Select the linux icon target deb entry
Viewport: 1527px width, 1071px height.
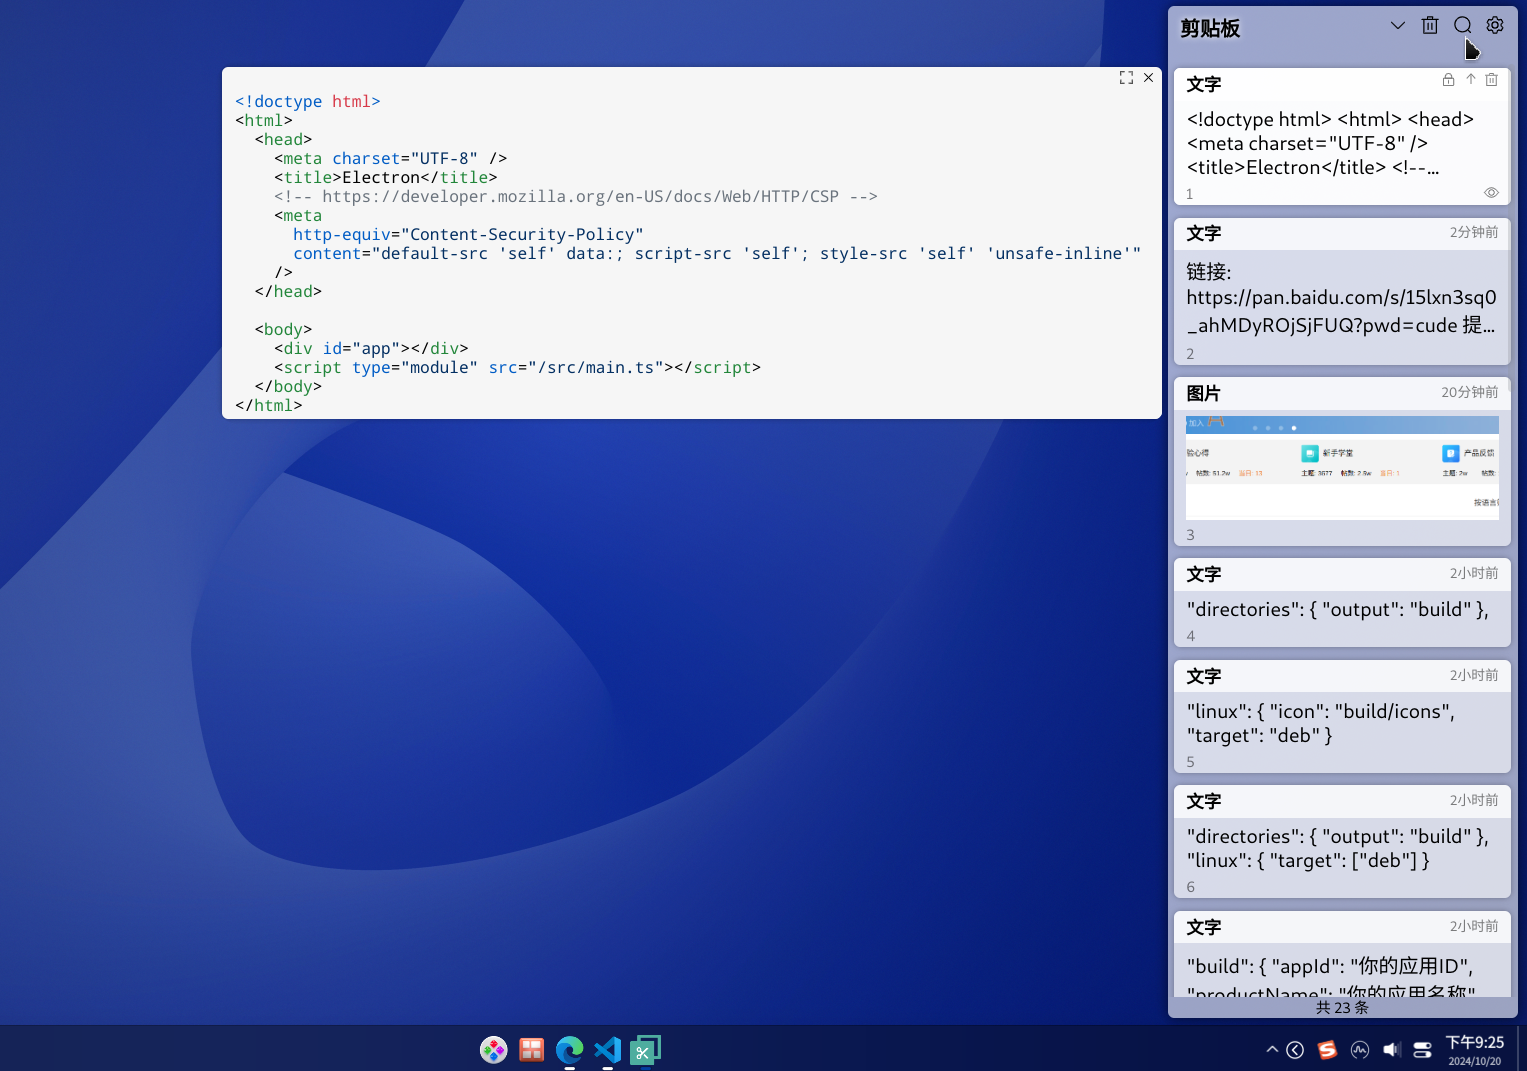1342,716
